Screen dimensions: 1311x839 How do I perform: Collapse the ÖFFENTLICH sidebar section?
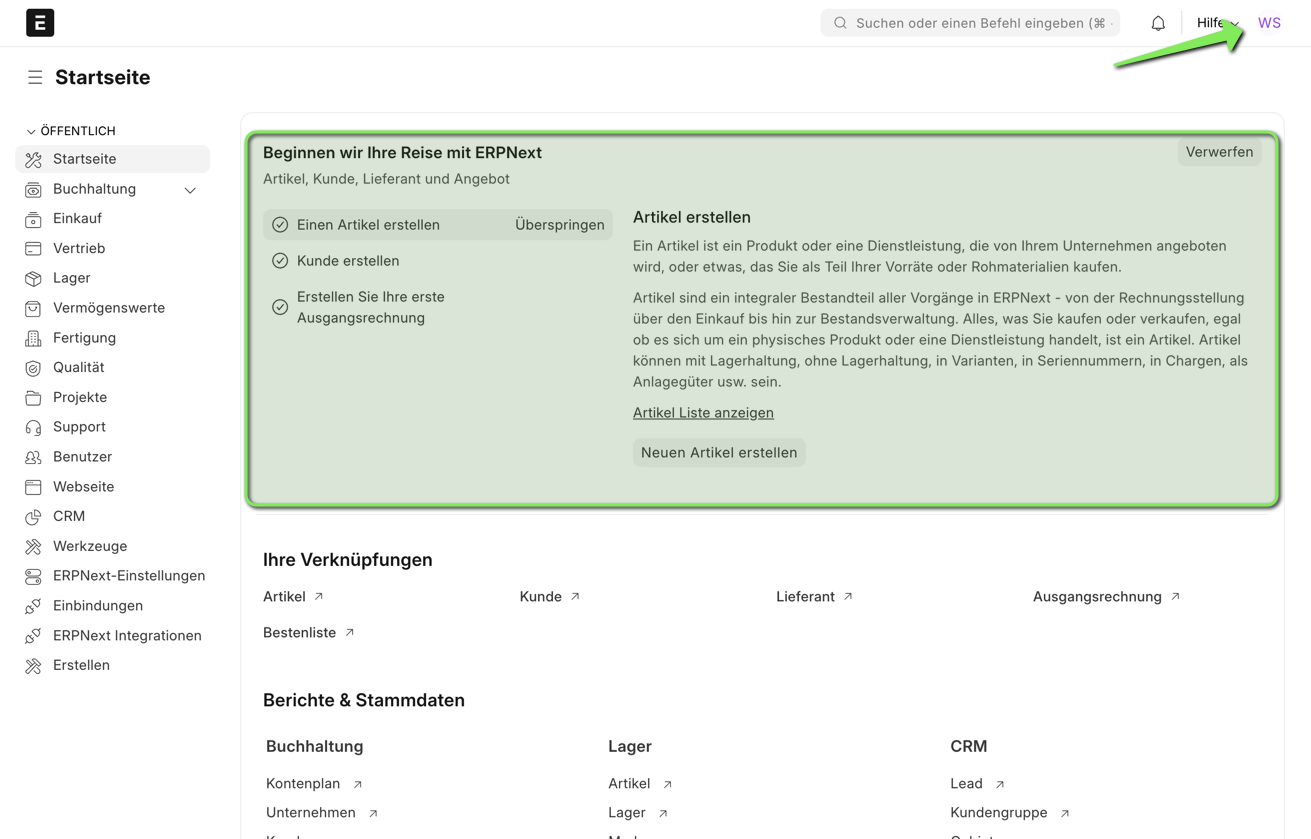click(x=31, y=132)
